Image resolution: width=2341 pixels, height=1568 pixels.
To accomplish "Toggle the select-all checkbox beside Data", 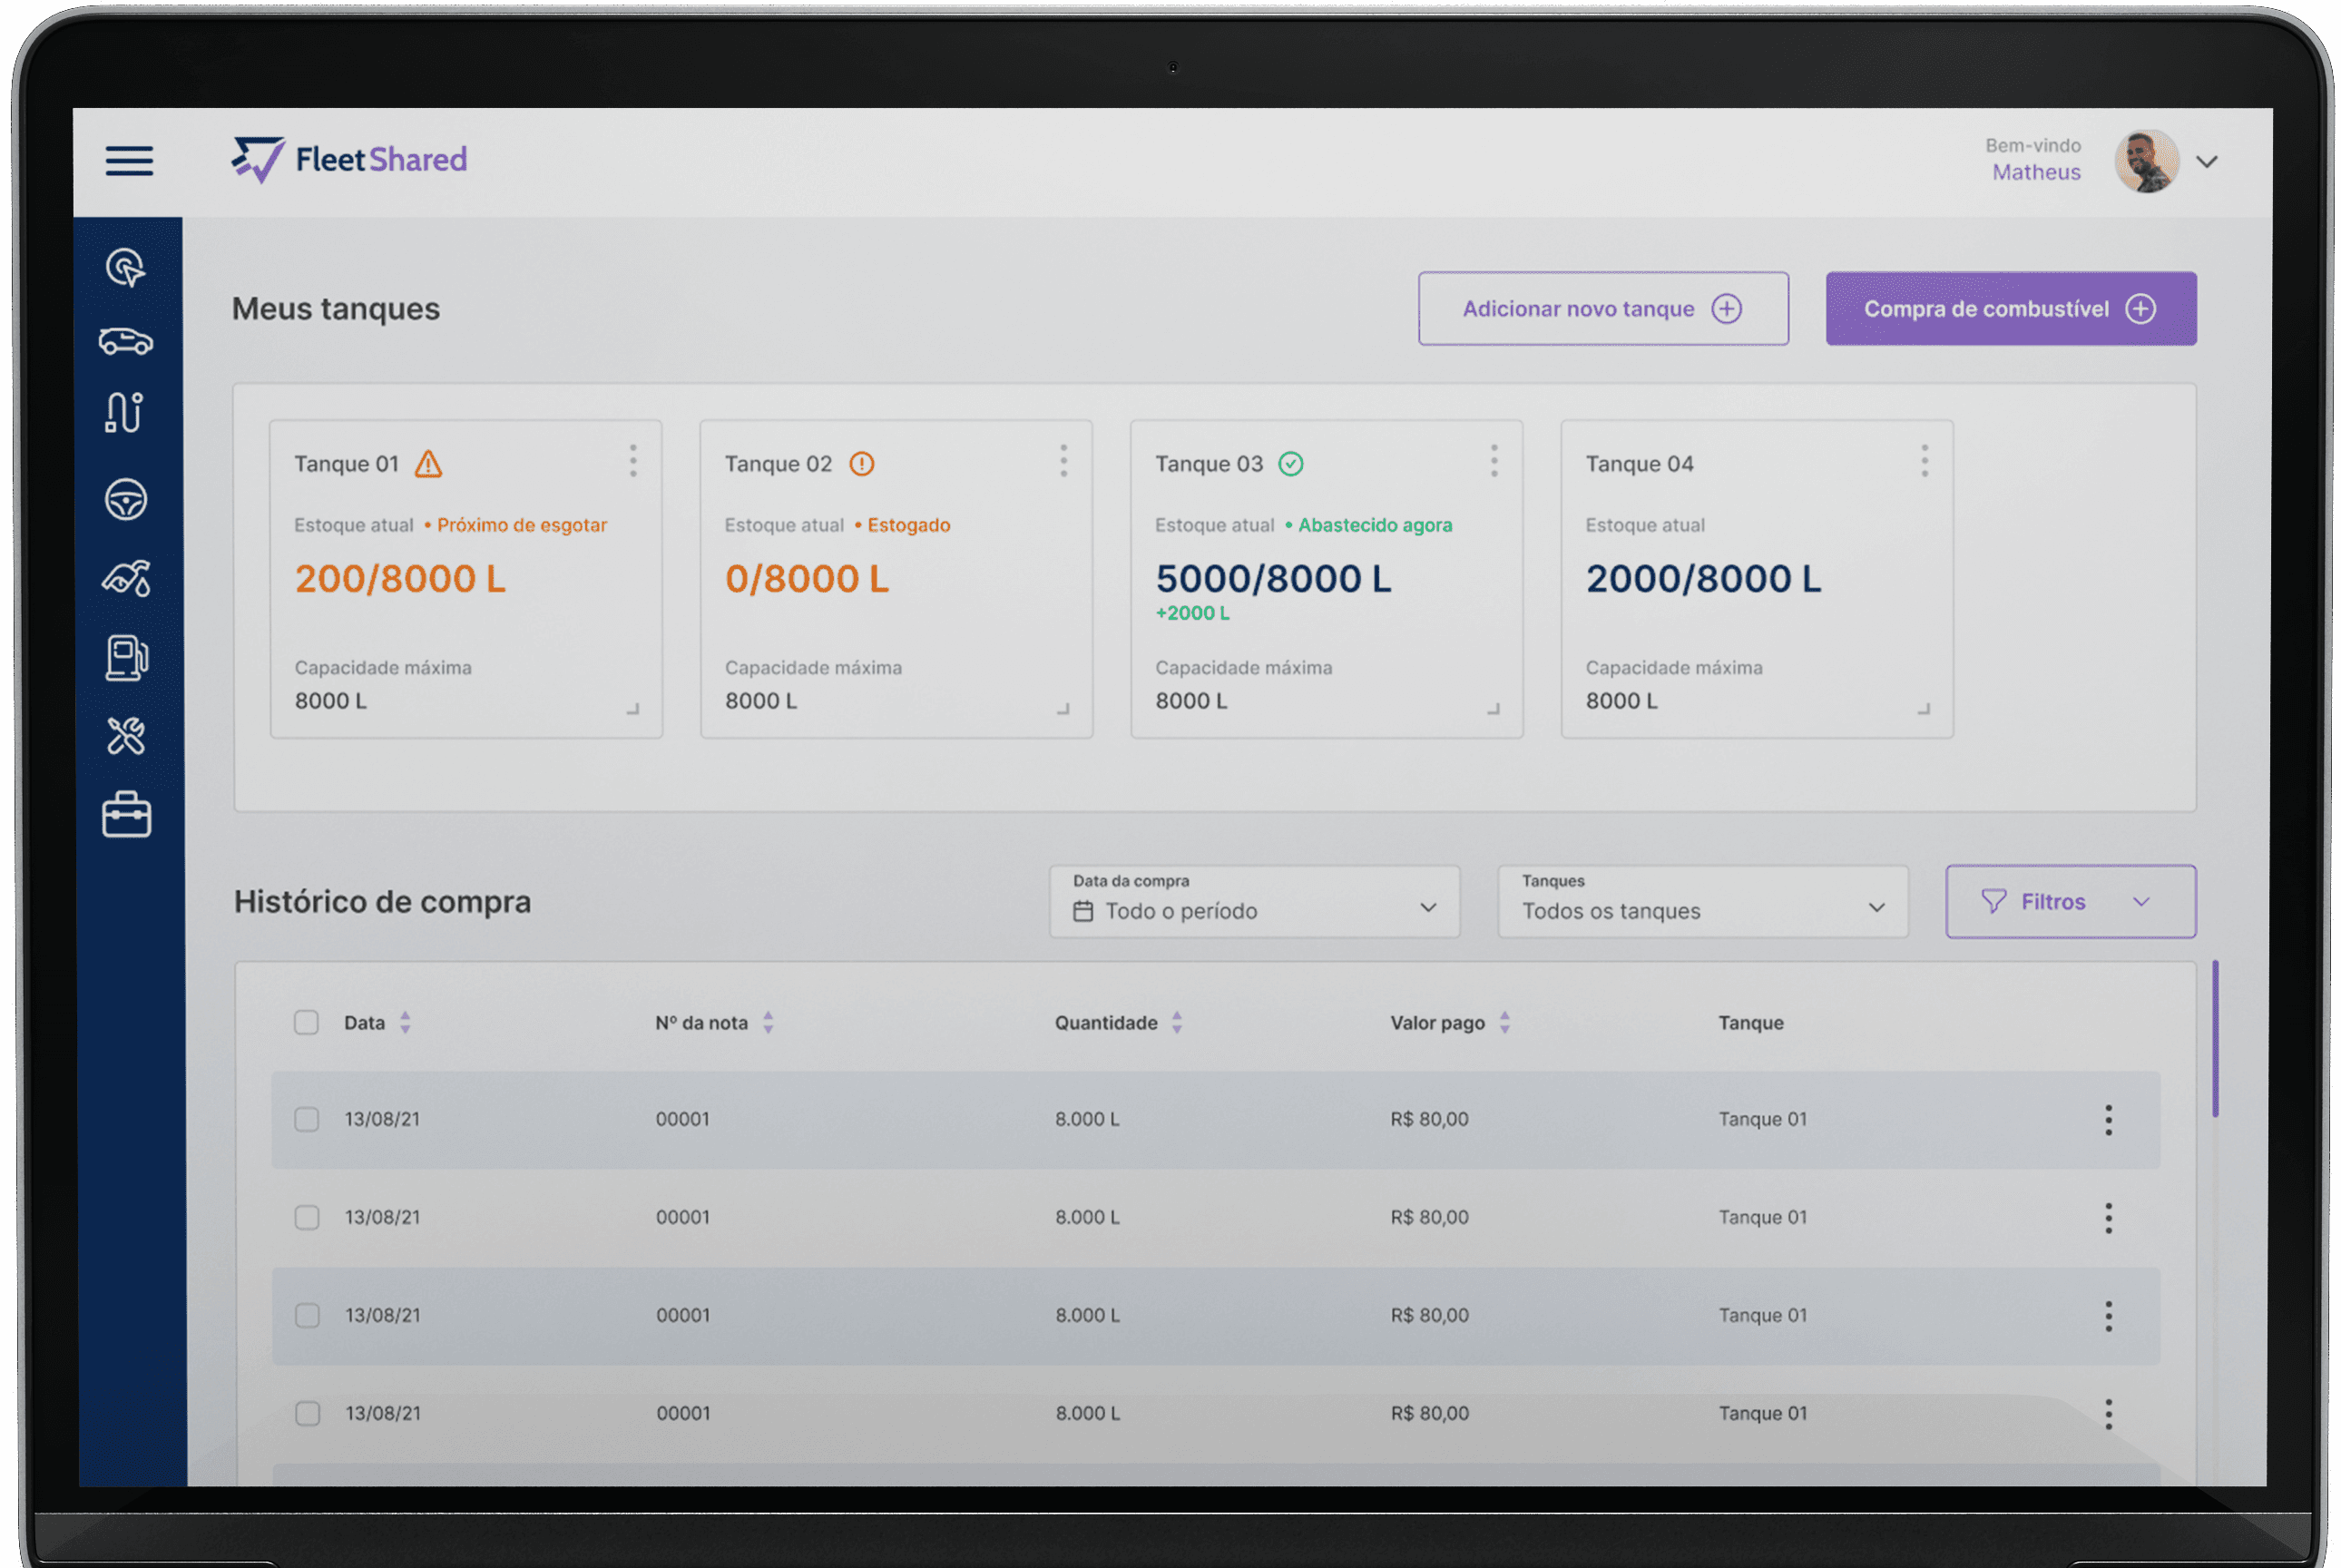I will [x=306, y=1022].
